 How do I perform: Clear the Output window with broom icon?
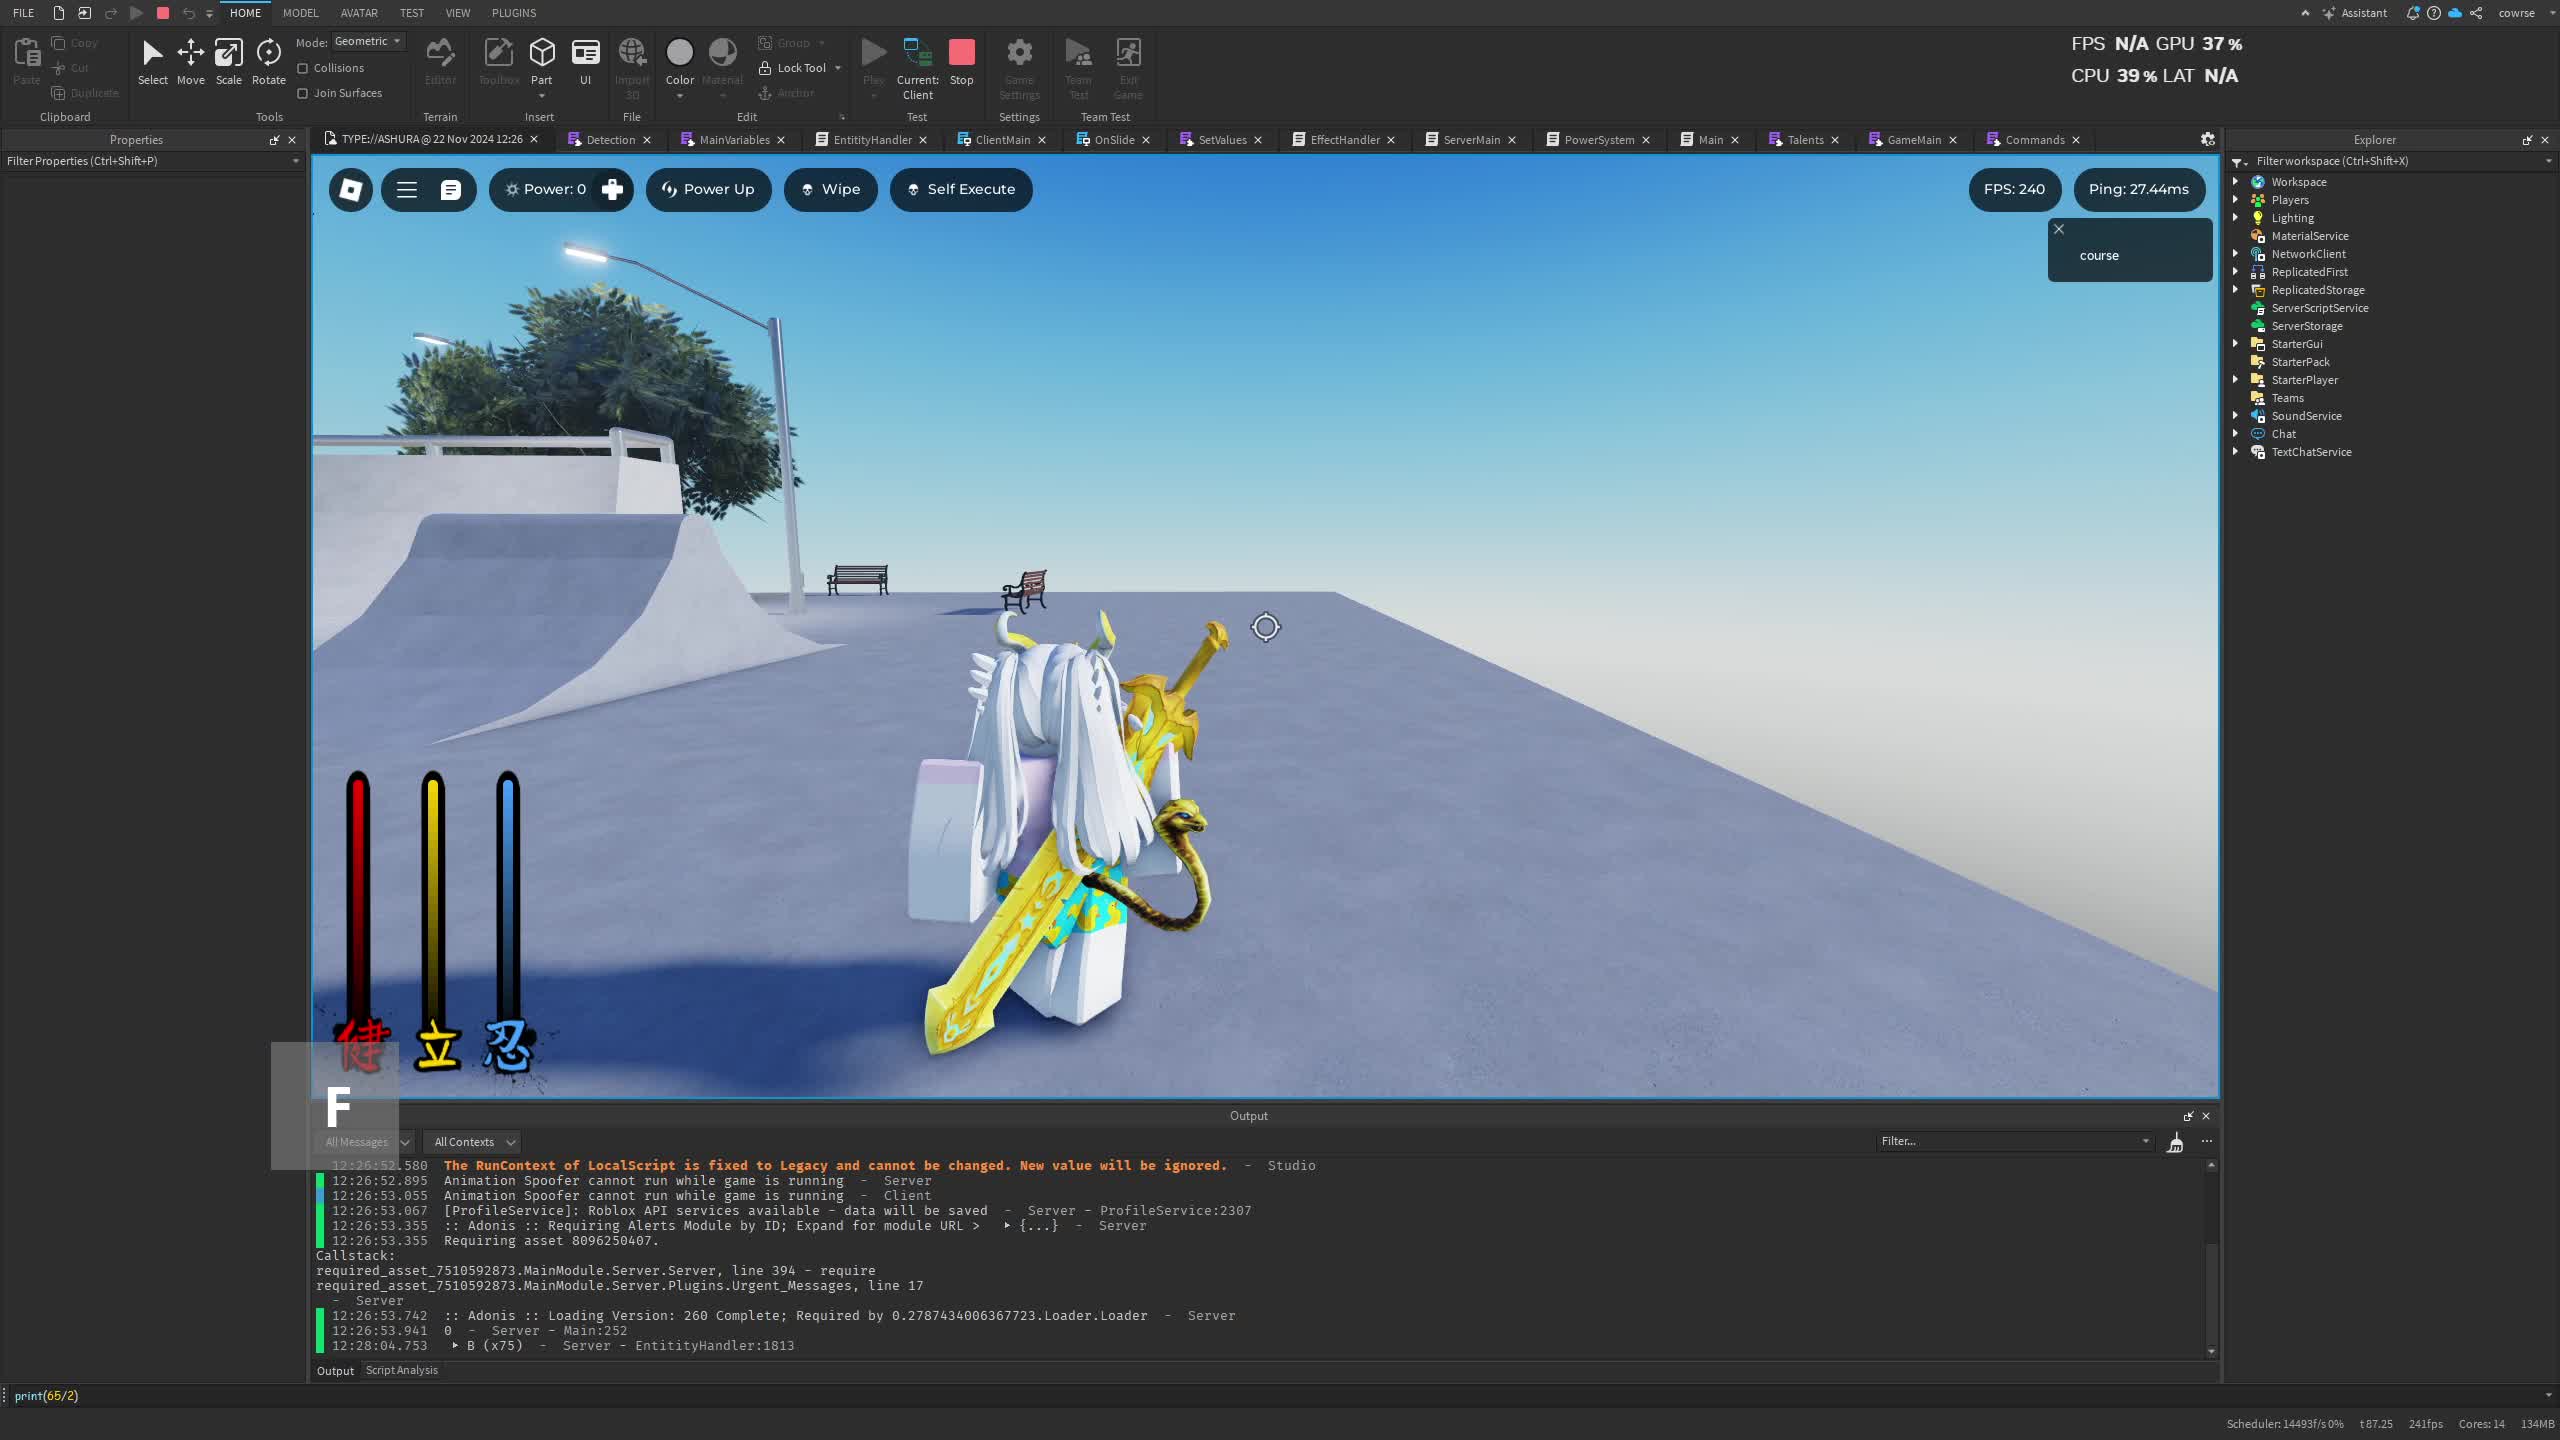2175,1142
